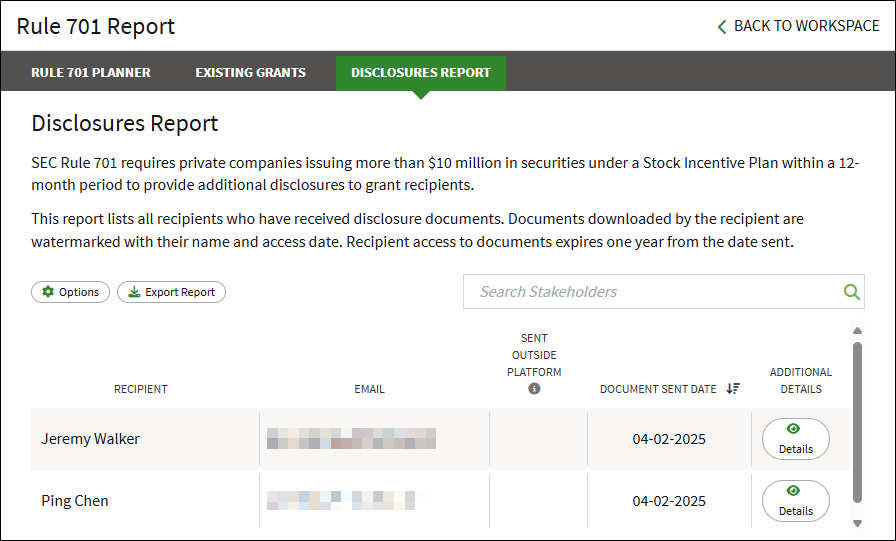Viewport: 896px width, 541px height.
Task: Click the vertical scrollbar thumb of the table
Action: (x=856, y=420)
